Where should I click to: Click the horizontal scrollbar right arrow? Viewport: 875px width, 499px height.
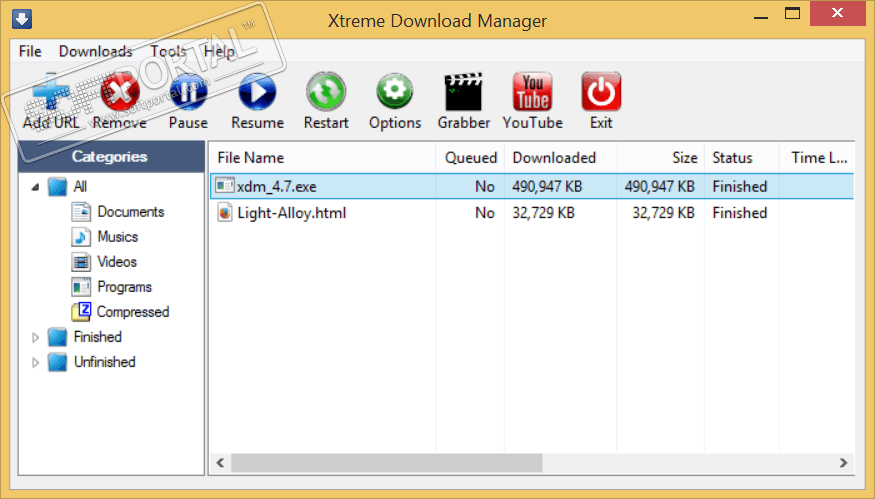(x=843, y=463)
